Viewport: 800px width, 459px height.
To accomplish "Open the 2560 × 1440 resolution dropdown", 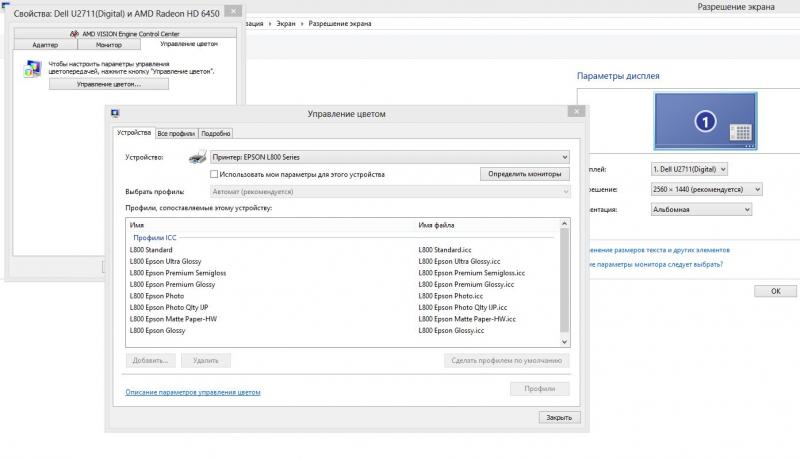I will 706,189.
